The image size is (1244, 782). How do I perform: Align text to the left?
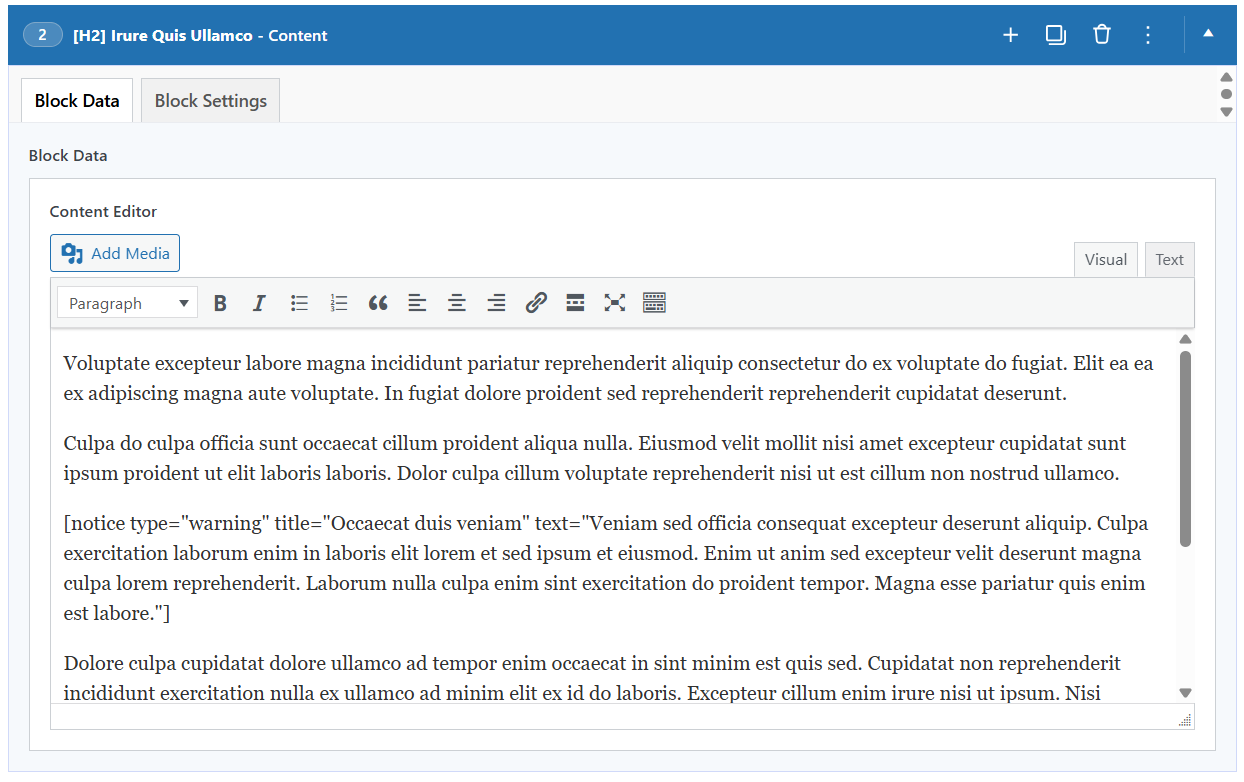point(417,303)
